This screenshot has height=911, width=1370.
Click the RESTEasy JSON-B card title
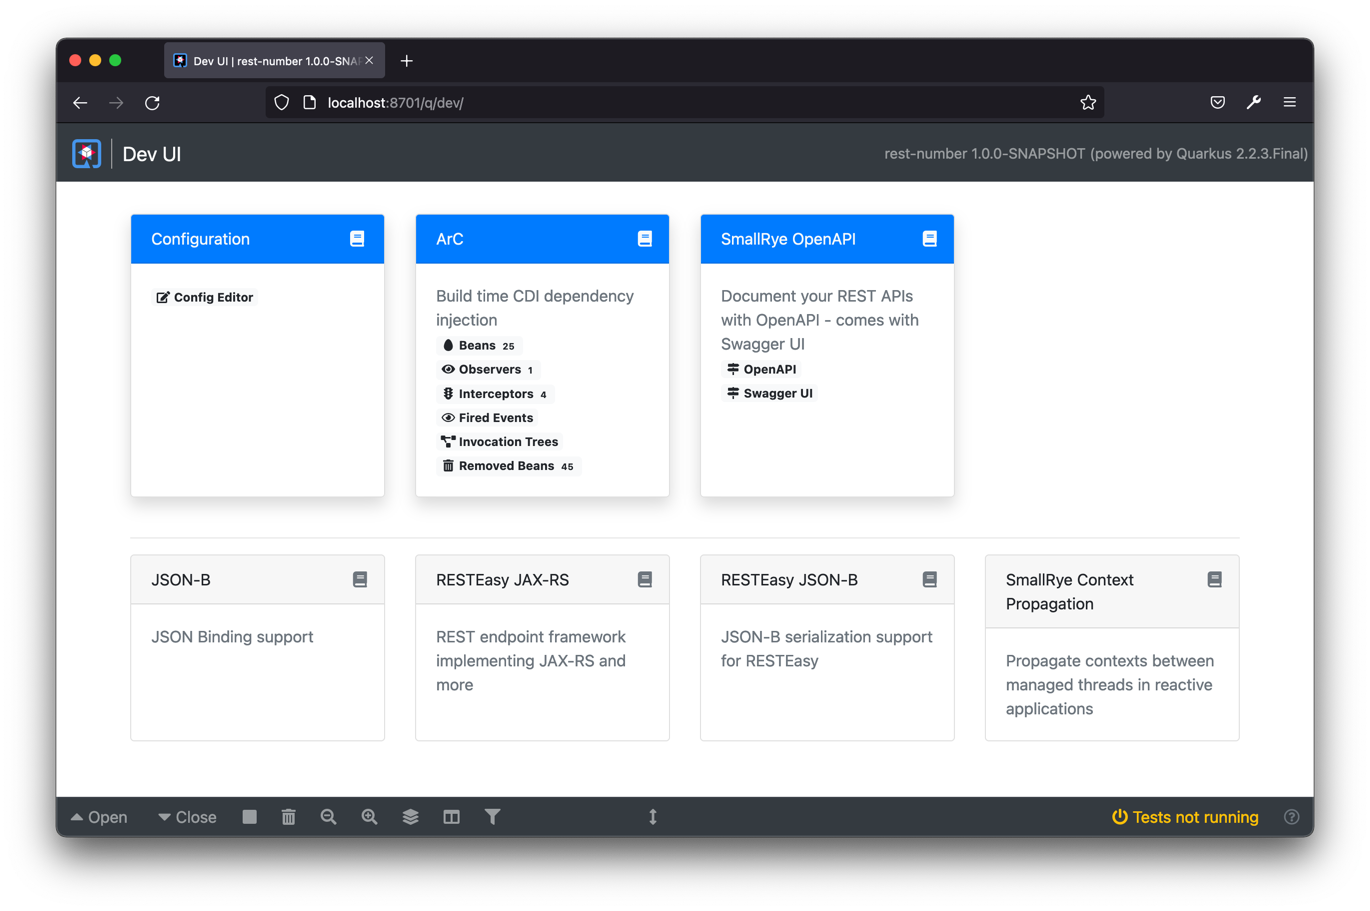tap(789, 580)
